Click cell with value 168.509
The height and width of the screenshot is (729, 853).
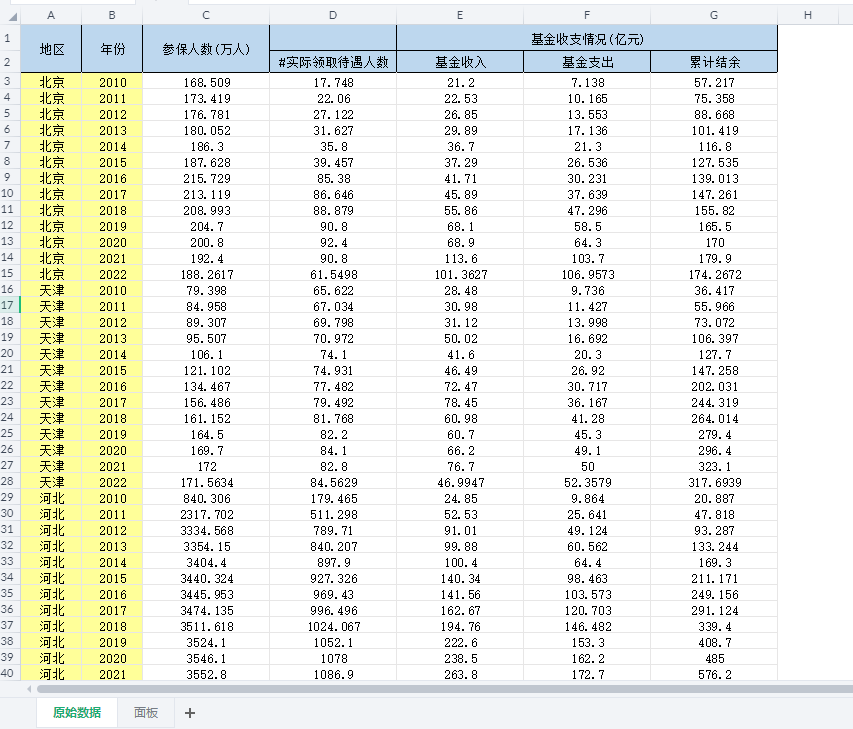(206, 82)
